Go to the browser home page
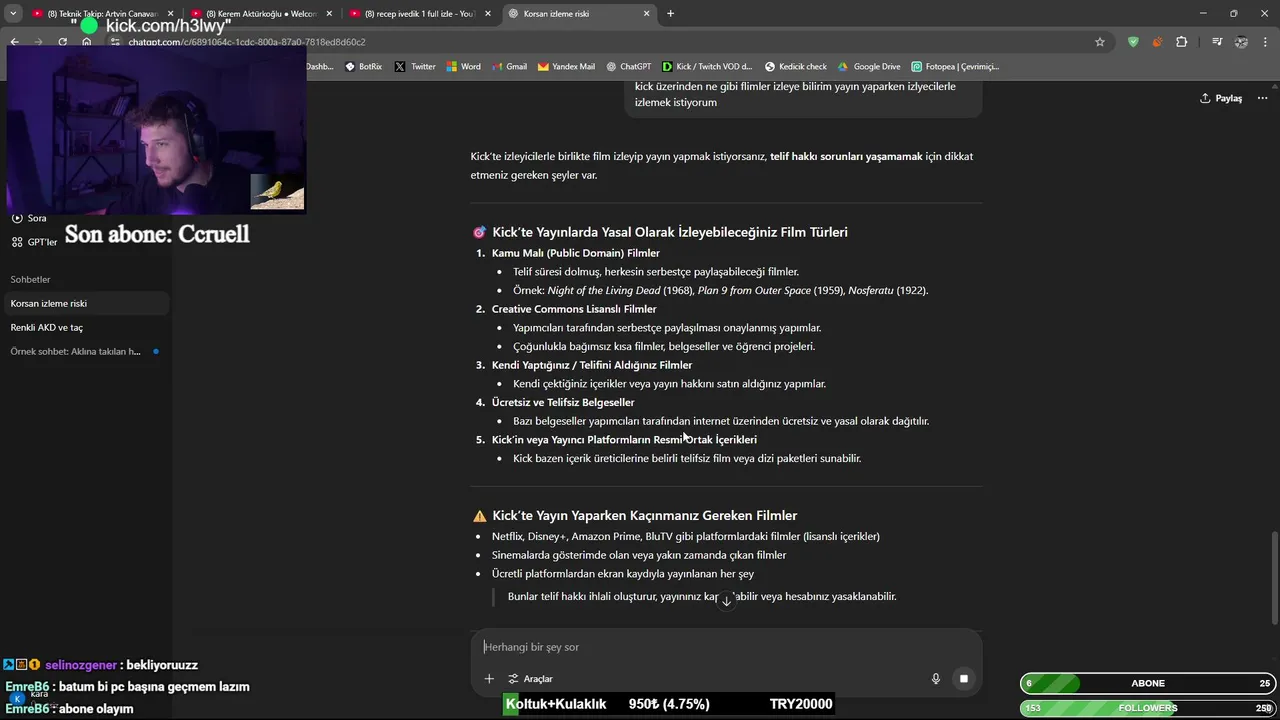Image resolution: width=1280 pixels, height=720 pixels. point(87,42)
